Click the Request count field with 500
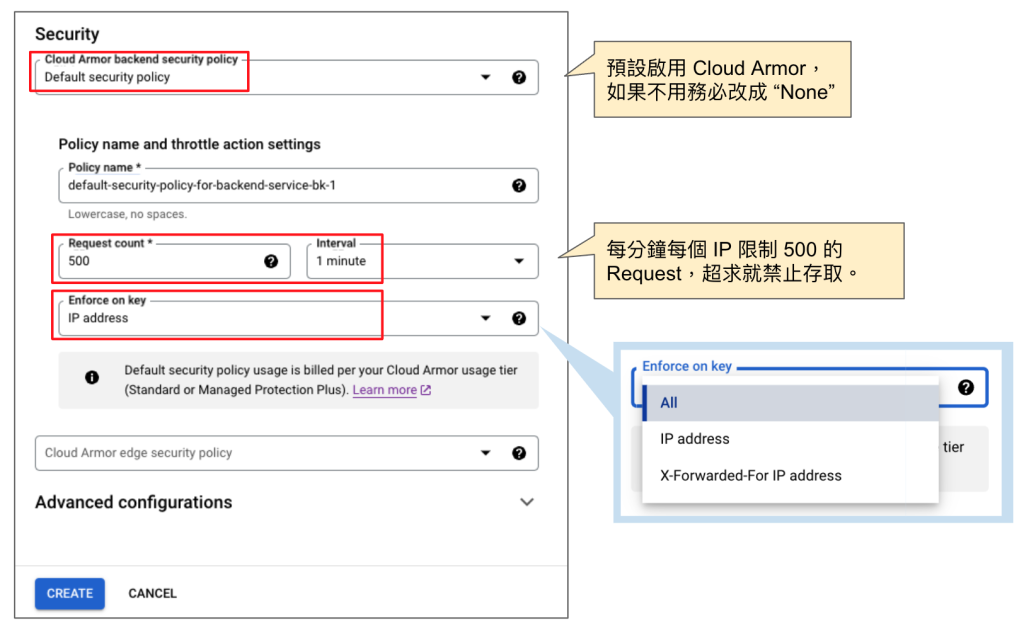Image resolution: width=1024 pixels, height=633 pixels. 174,261
